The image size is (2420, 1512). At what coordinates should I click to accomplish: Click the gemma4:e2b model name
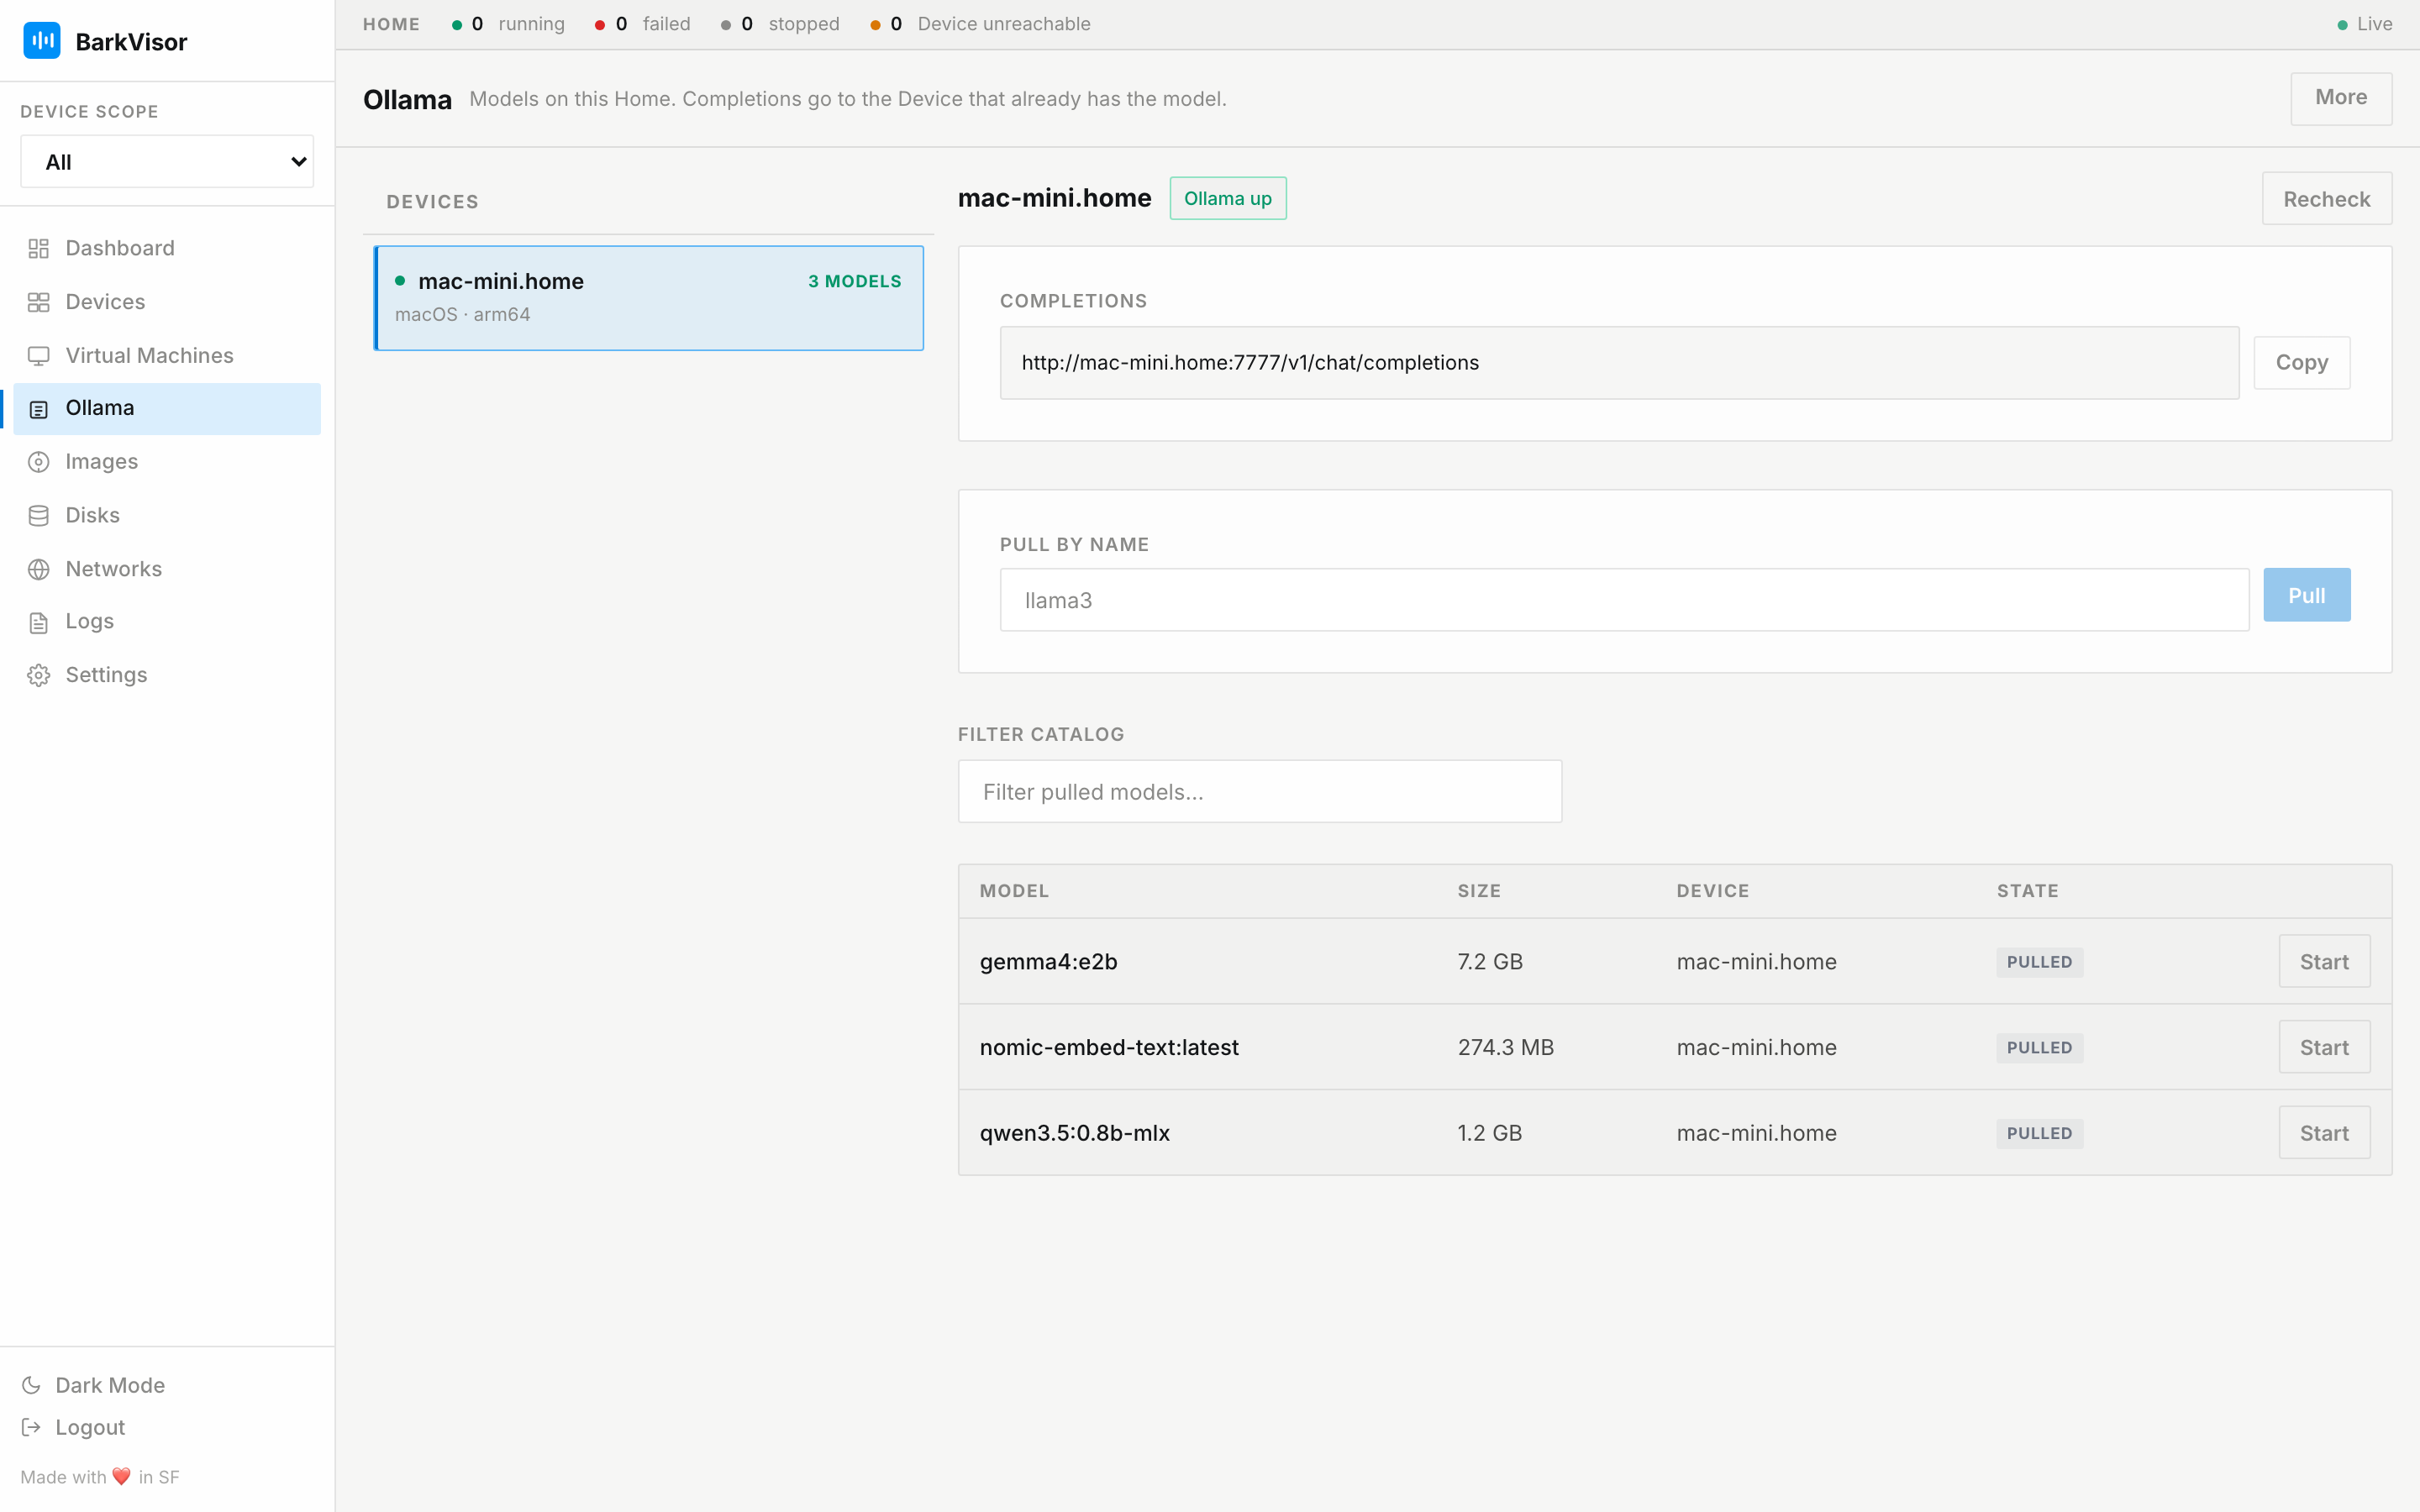(x=1049, y=962)
